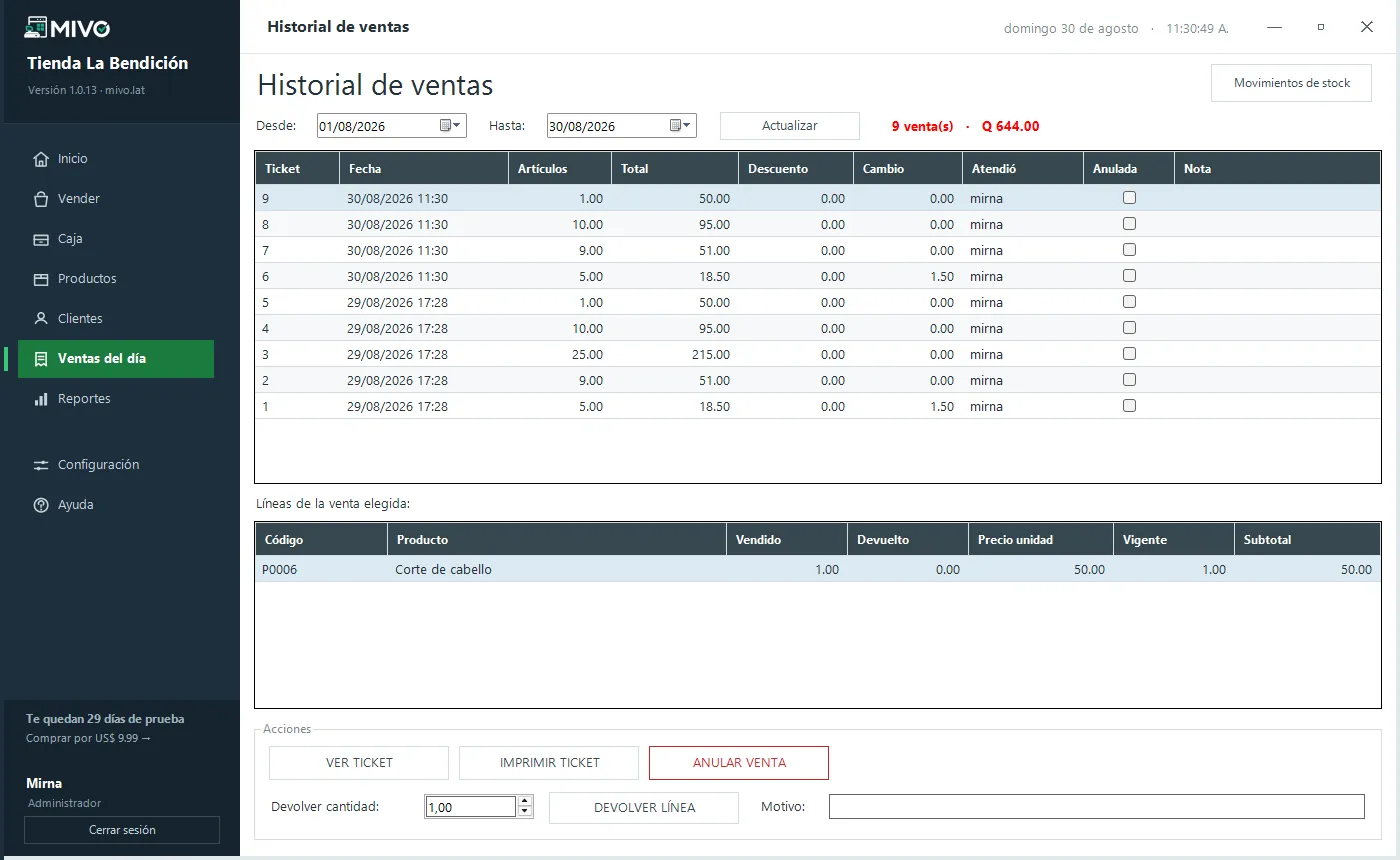The height and width of the screenshot is (860, 1400).
Task: Open Clientes in the sidebar
Action: [116, 319]
